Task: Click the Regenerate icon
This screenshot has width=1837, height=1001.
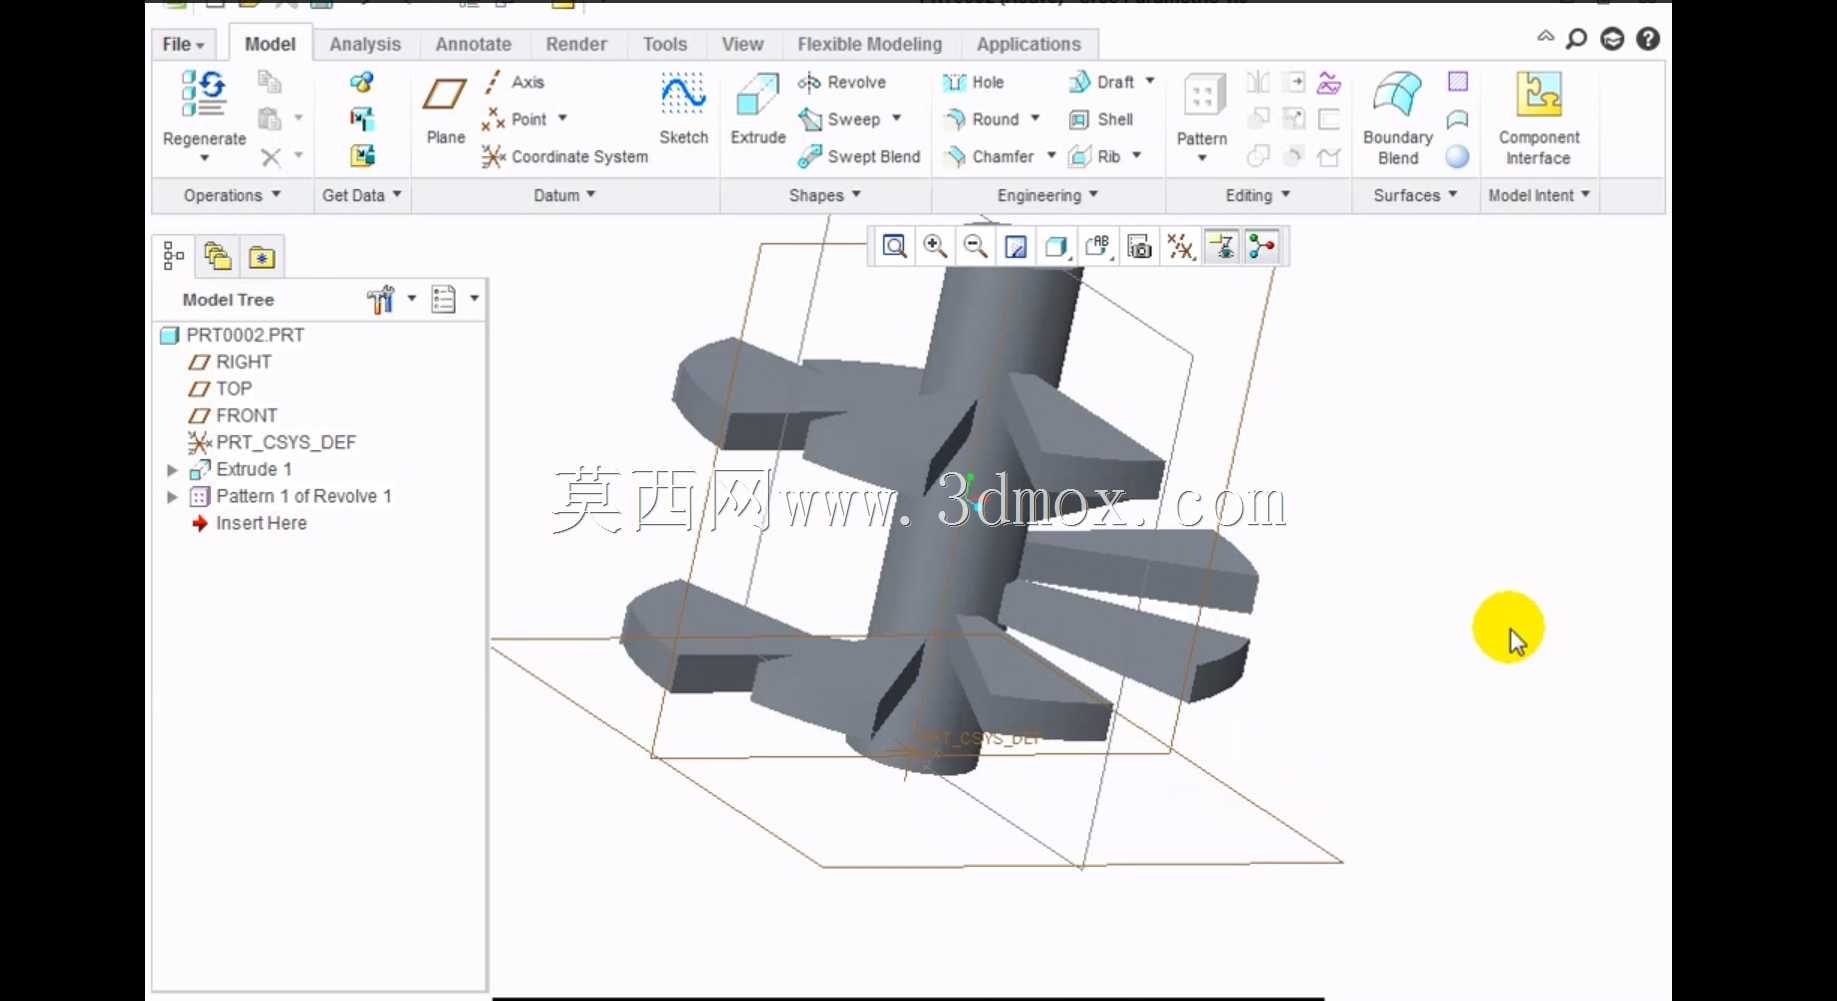Action: pos(204,94)
